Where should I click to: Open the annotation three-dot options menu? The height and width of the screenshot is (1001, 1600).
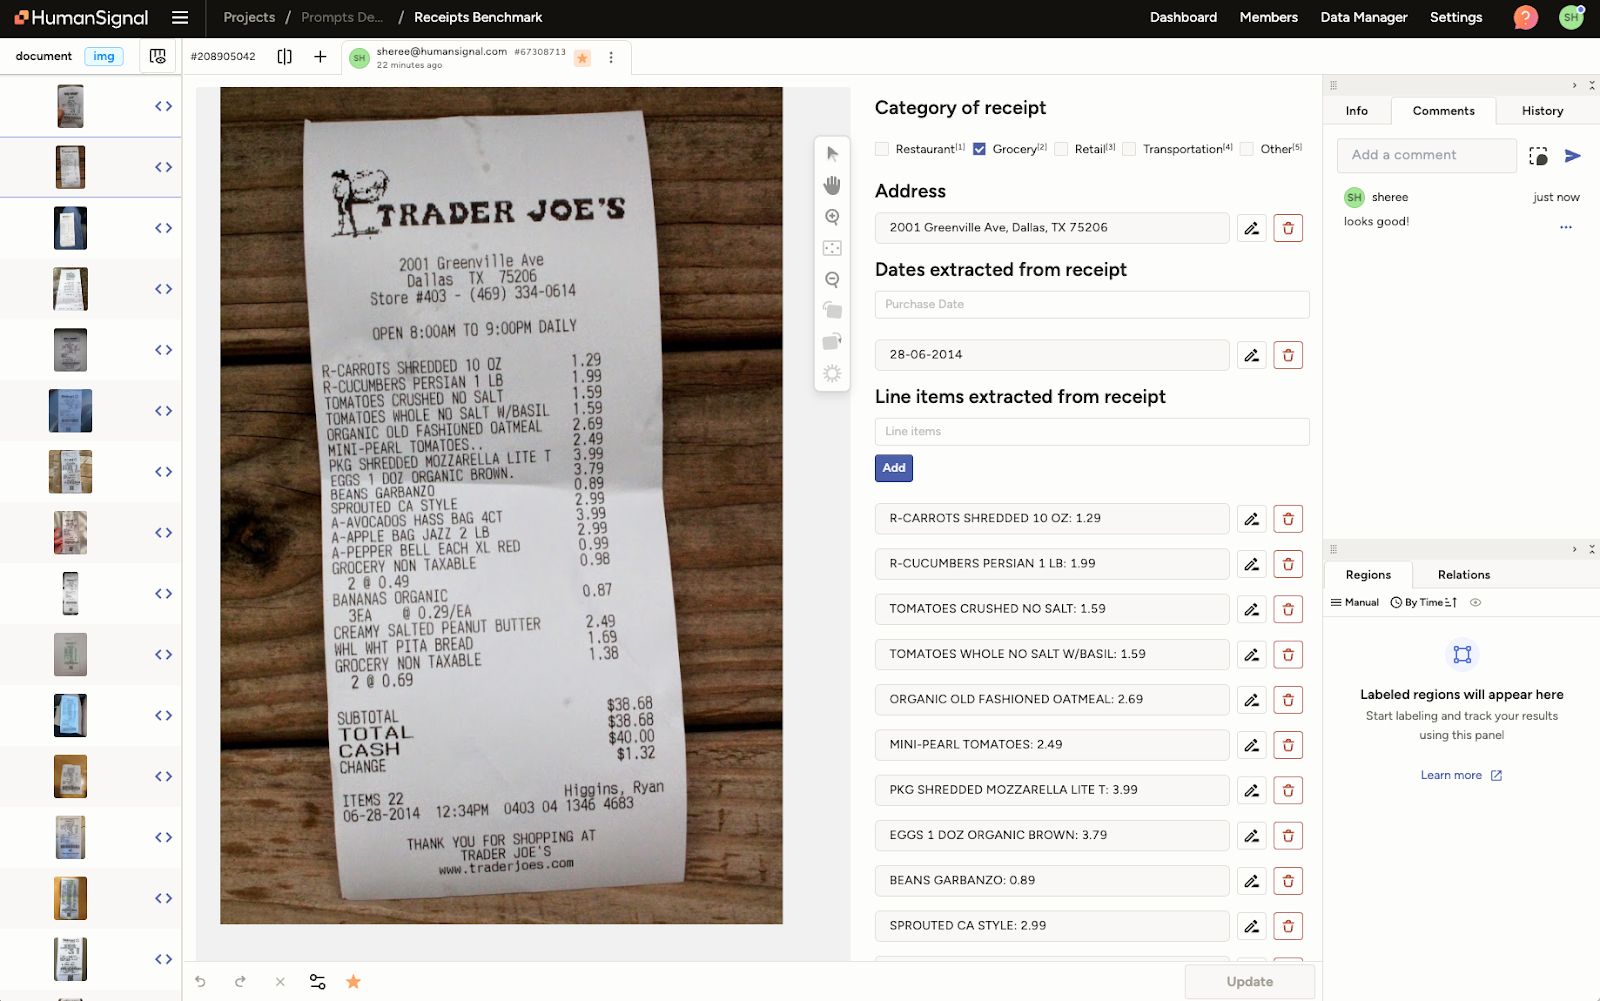tap(611, 58)
